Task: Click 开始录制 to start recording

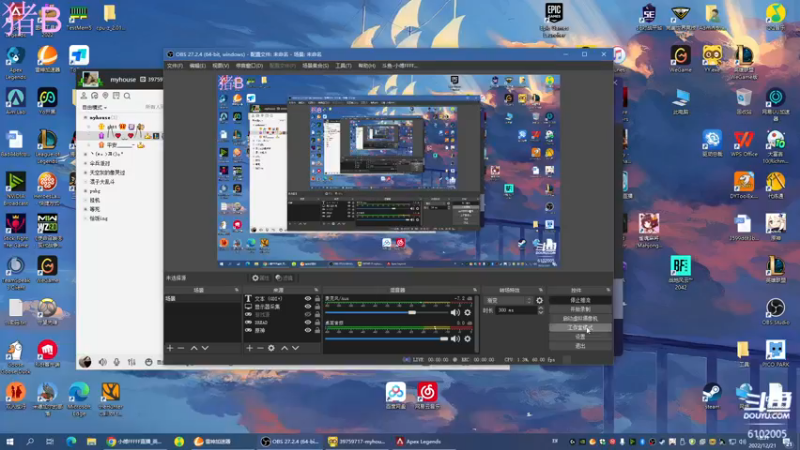Action: click(x=580, y=309)
